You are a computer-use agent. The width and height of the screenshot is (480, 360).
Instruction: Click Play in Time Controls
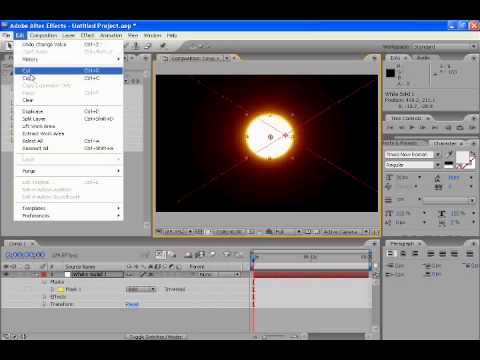[412, 128]
